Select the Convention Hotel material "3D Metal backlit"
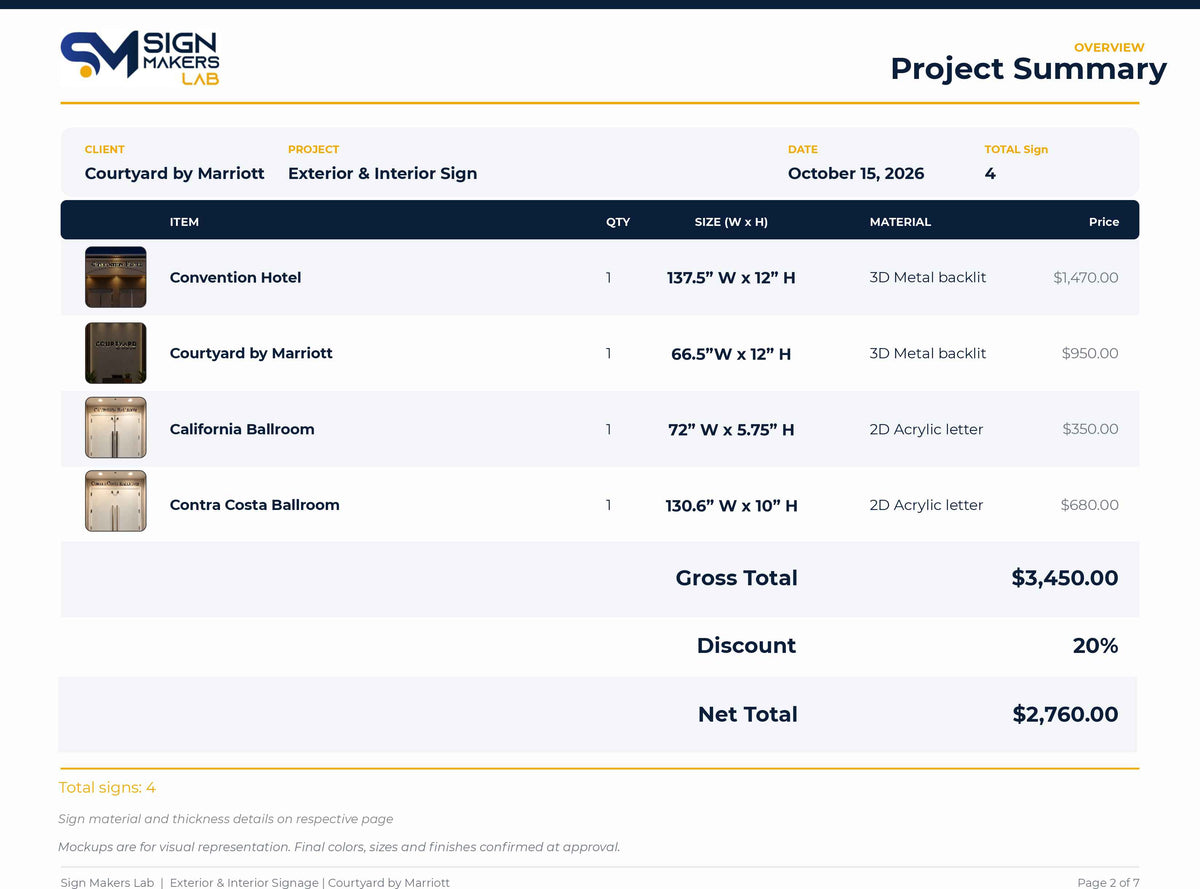 [928, 277]
